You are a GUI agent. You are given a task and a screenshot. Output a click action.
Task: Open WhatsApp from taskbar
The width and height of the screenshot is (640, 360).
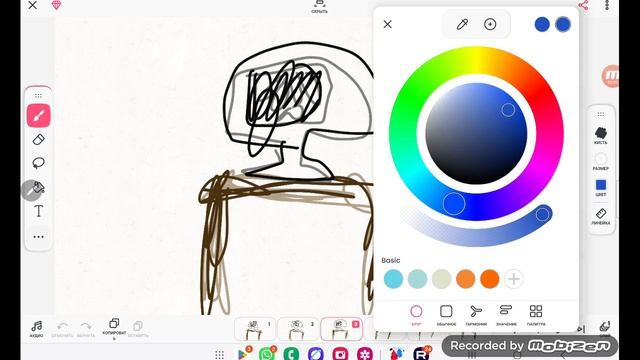pyautogui.click(x=267, y=353)
